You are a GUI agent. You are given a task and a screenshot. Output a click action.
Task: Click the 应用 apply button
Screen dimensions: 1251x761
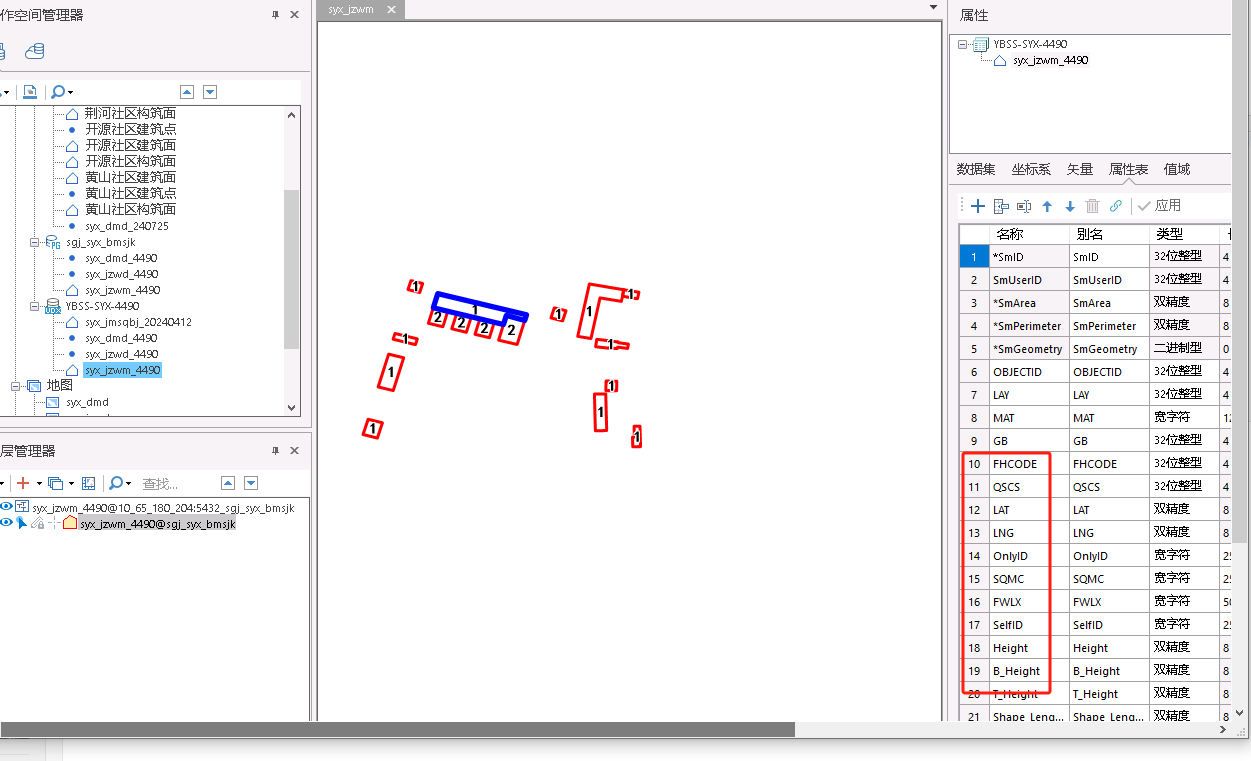pos(1159,206)
